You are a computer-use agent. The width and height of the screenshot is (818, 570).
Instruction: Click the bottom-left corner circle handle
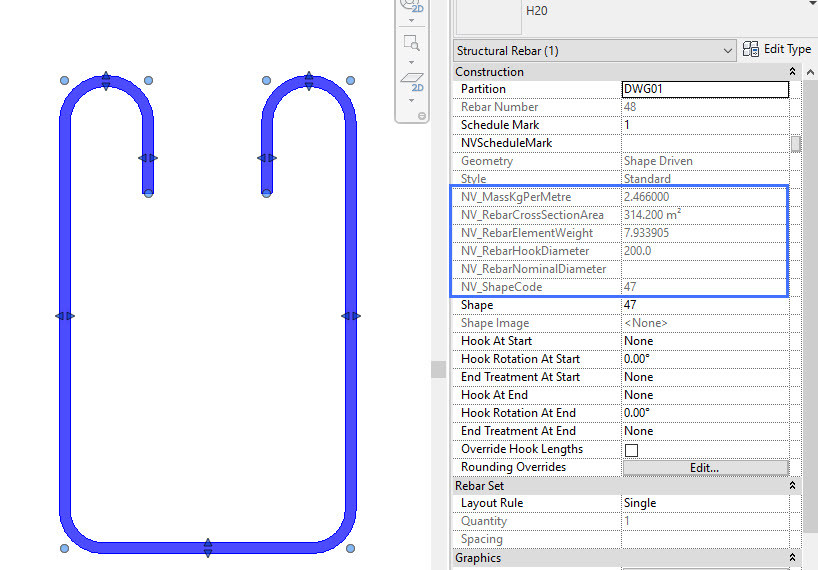65,549
